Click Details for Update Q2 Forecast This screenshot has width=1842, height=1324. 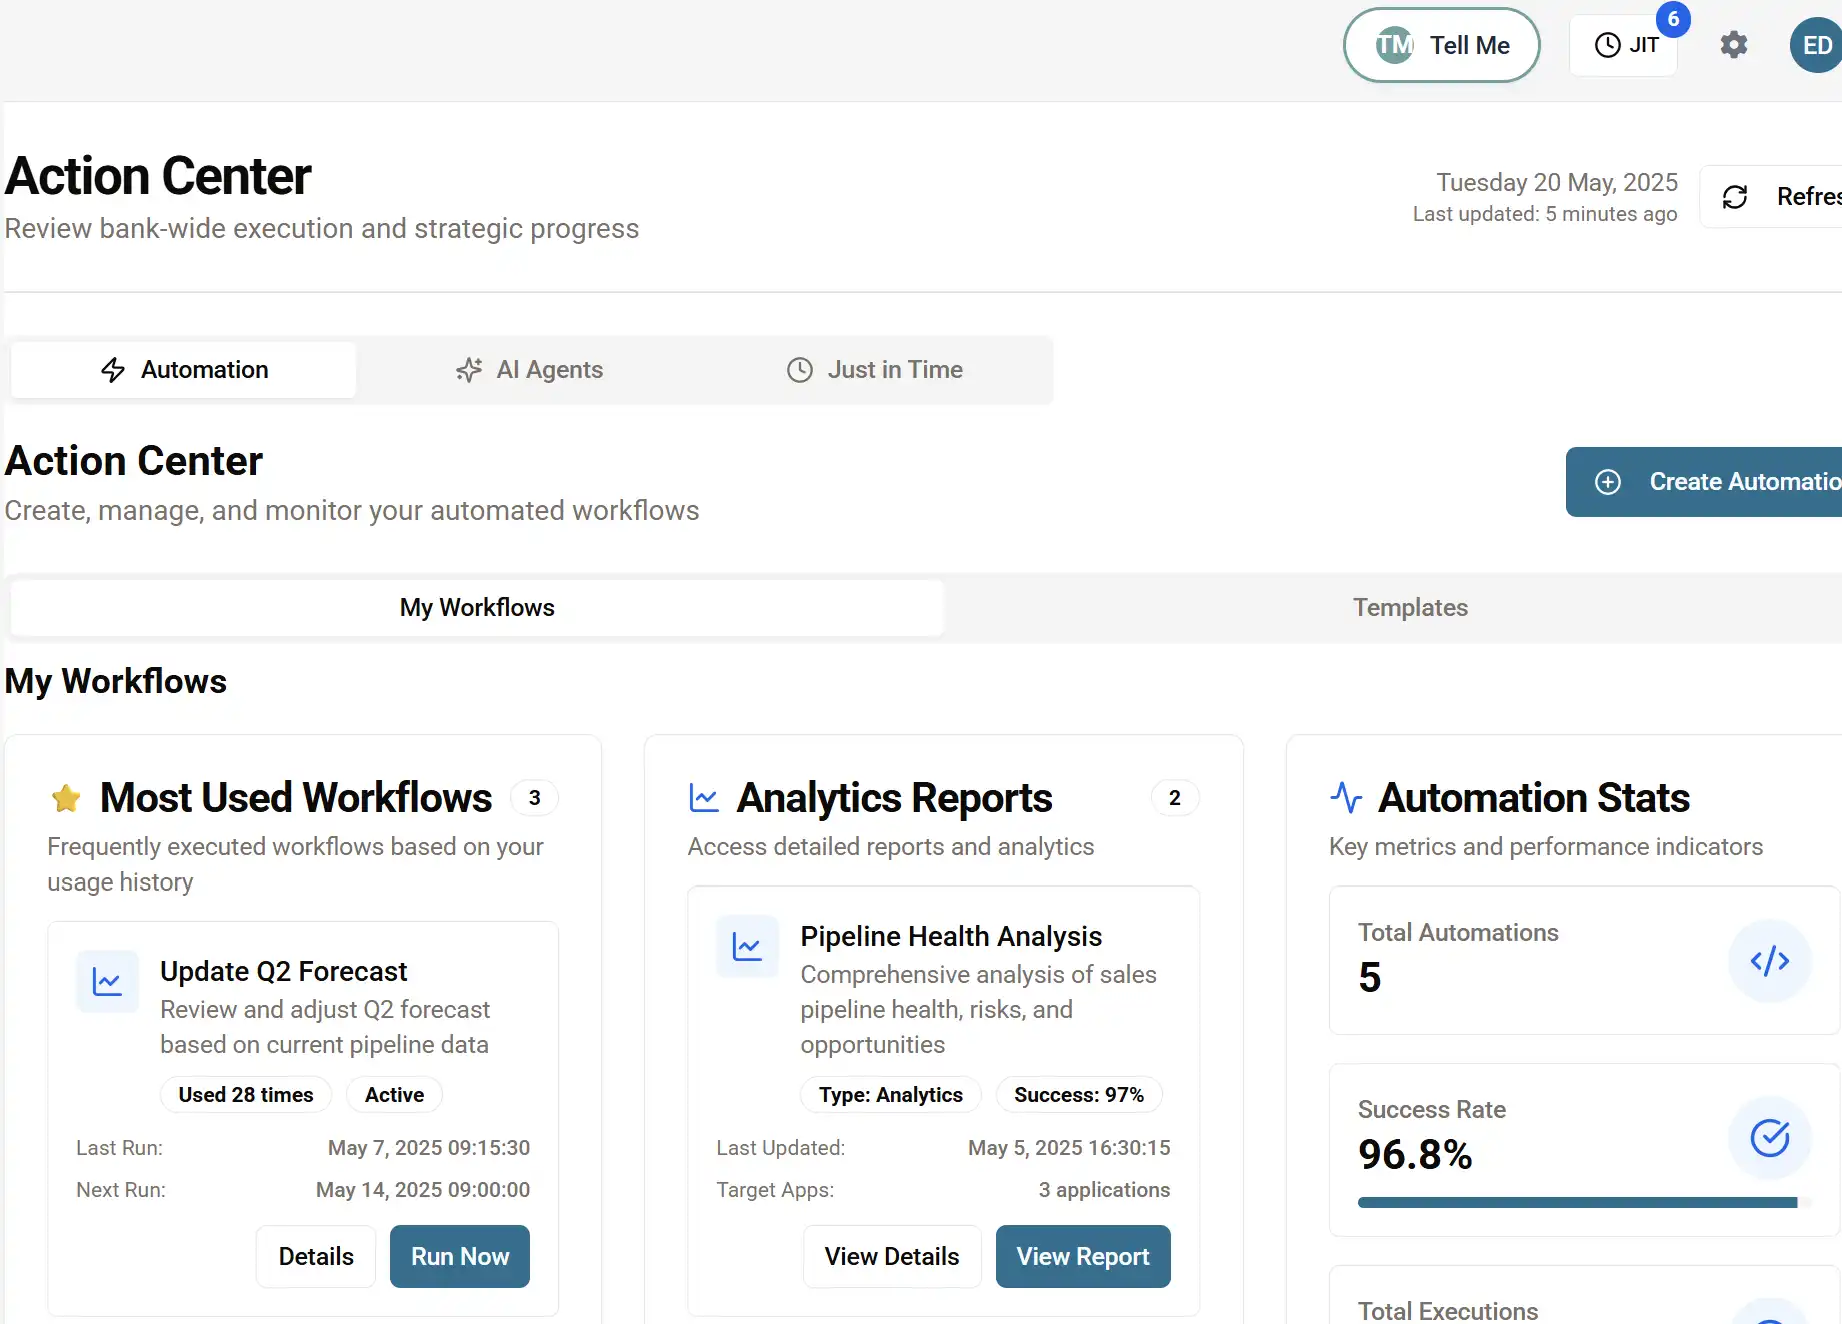[316, 1257]
